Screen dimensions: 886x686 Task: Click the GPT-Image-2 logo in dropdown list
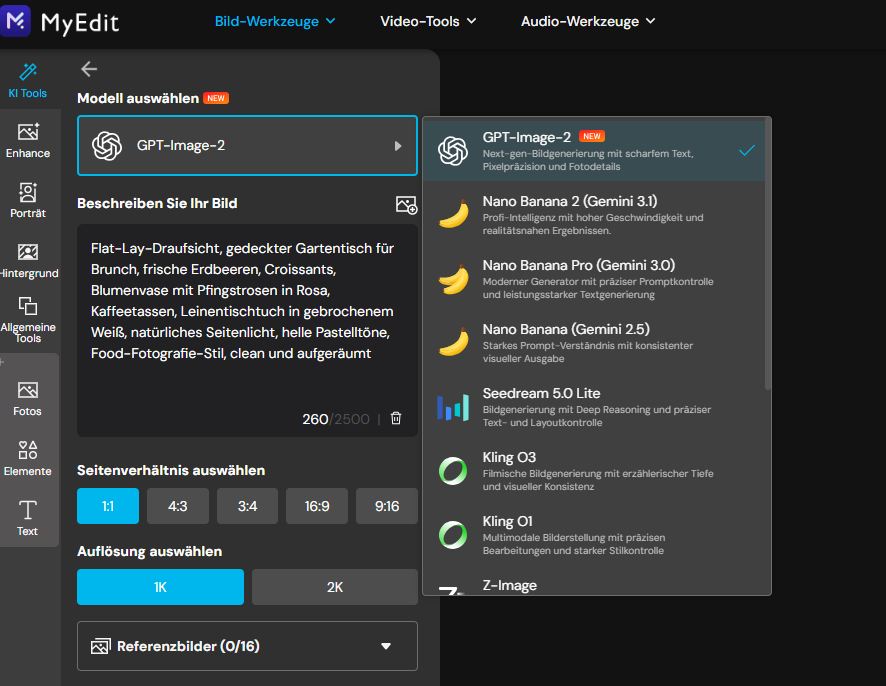pyautogui.click(x=453, y=151)
